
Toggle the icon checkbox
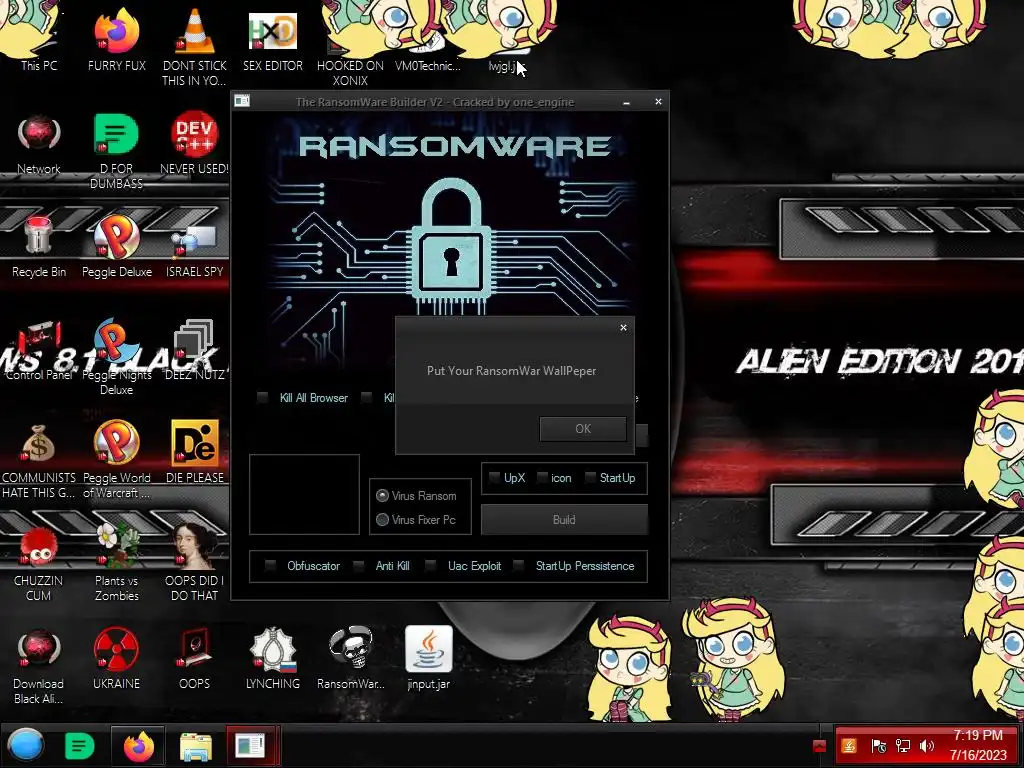542,477
